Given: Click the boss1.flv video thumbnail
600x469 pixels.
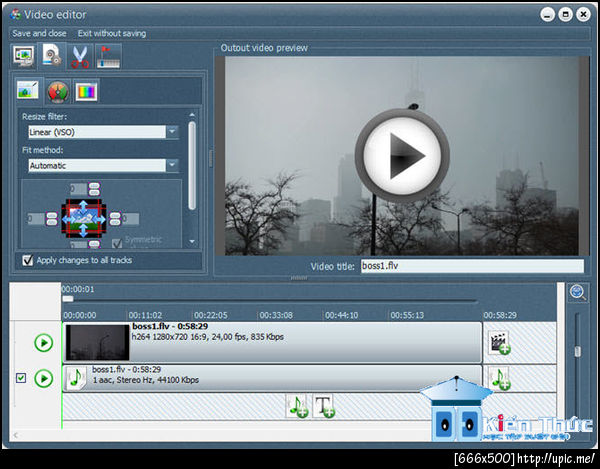Looking at the screenshot, I should coord(98,342).
